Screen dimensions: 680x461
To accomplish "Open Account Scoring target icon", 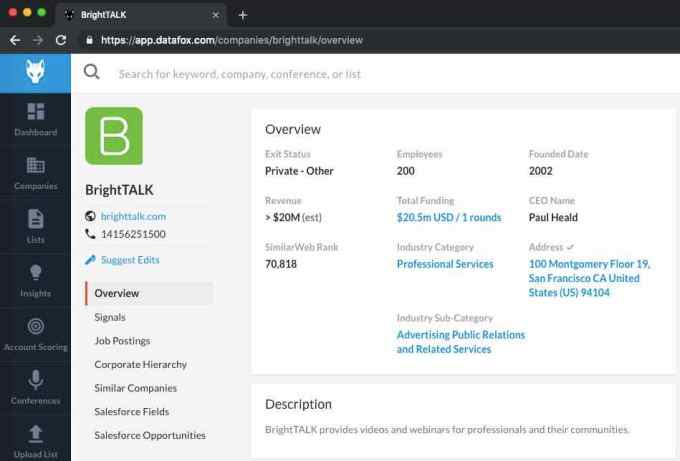I will (35, 327).
